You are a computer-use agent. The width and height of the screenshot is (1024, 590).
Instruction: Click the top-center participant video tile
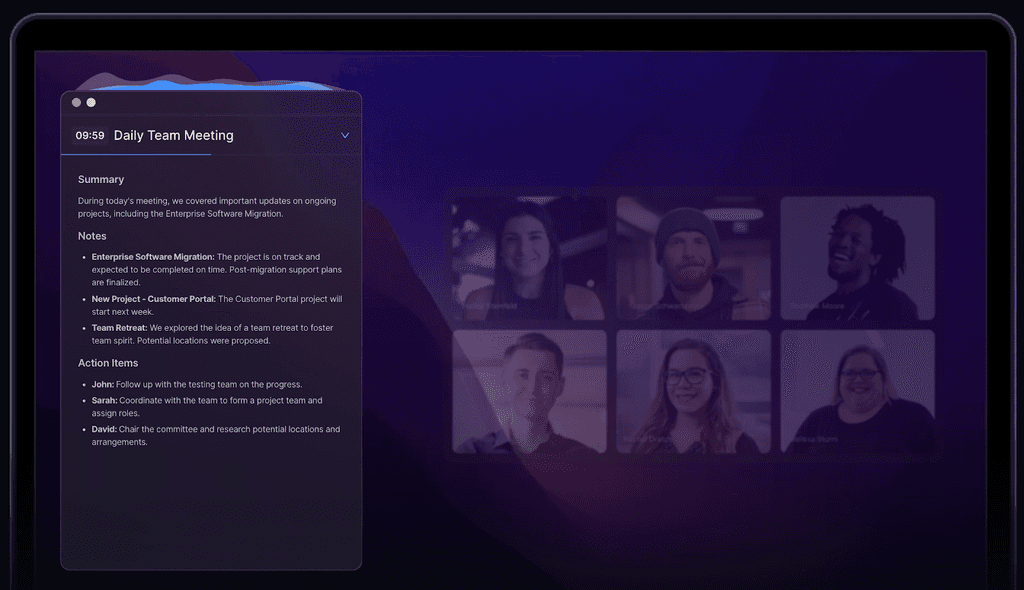694,258
